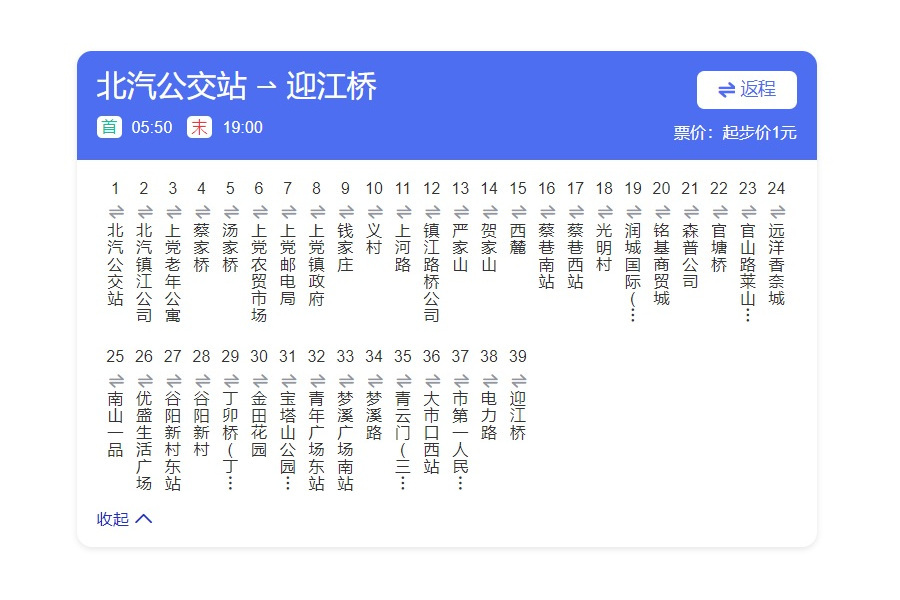
Task: Select stop 35 青云门
Action: [402, 441]
